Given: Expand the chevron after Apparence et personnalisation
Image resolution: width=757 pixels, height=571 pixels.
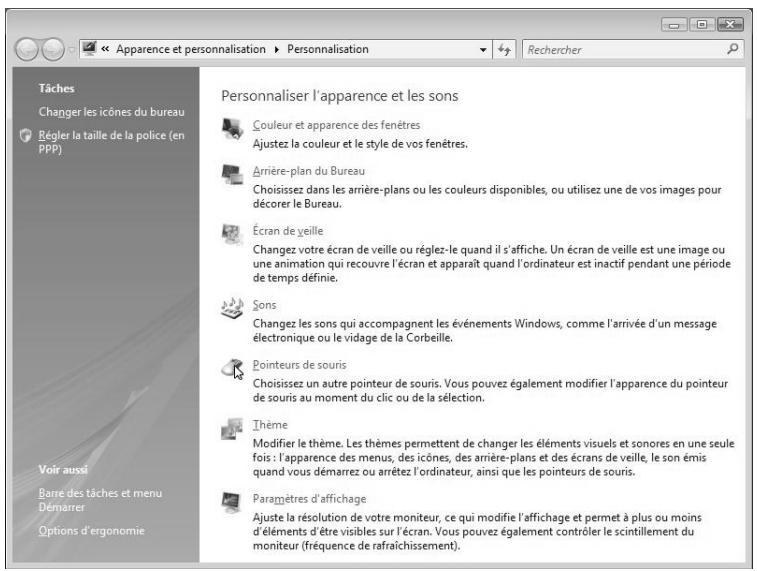Looking at the screenshot, I should [x=277, y=50].
